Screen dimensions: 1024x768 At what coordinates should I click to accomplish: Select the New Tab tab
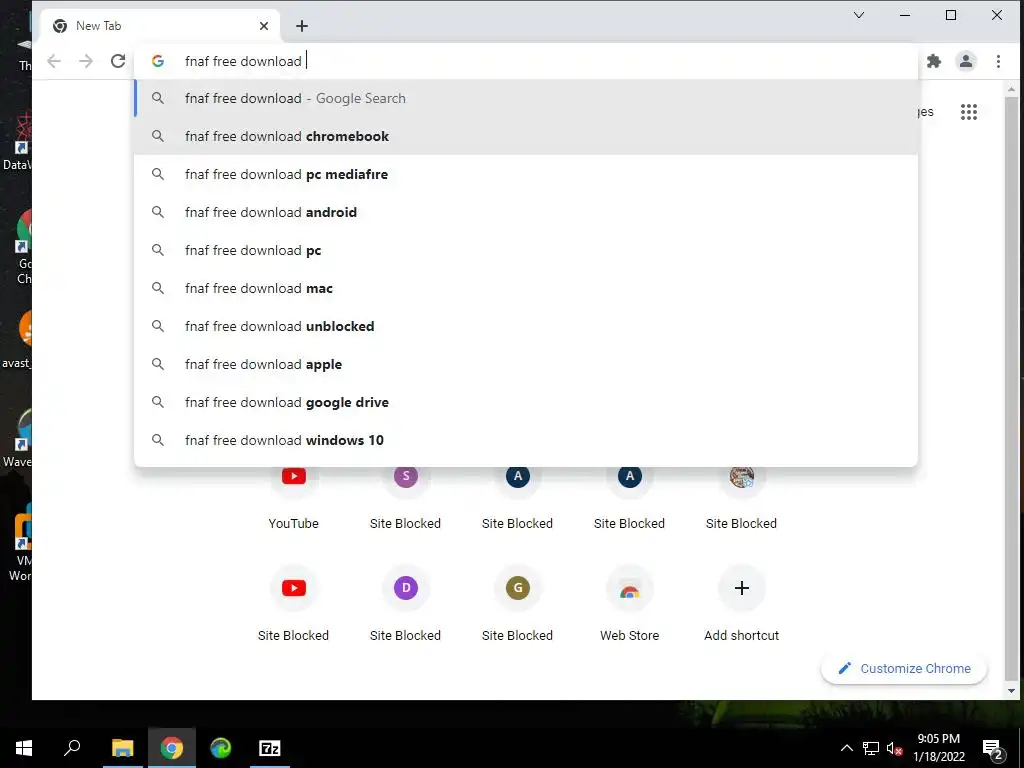coord(160,26)
